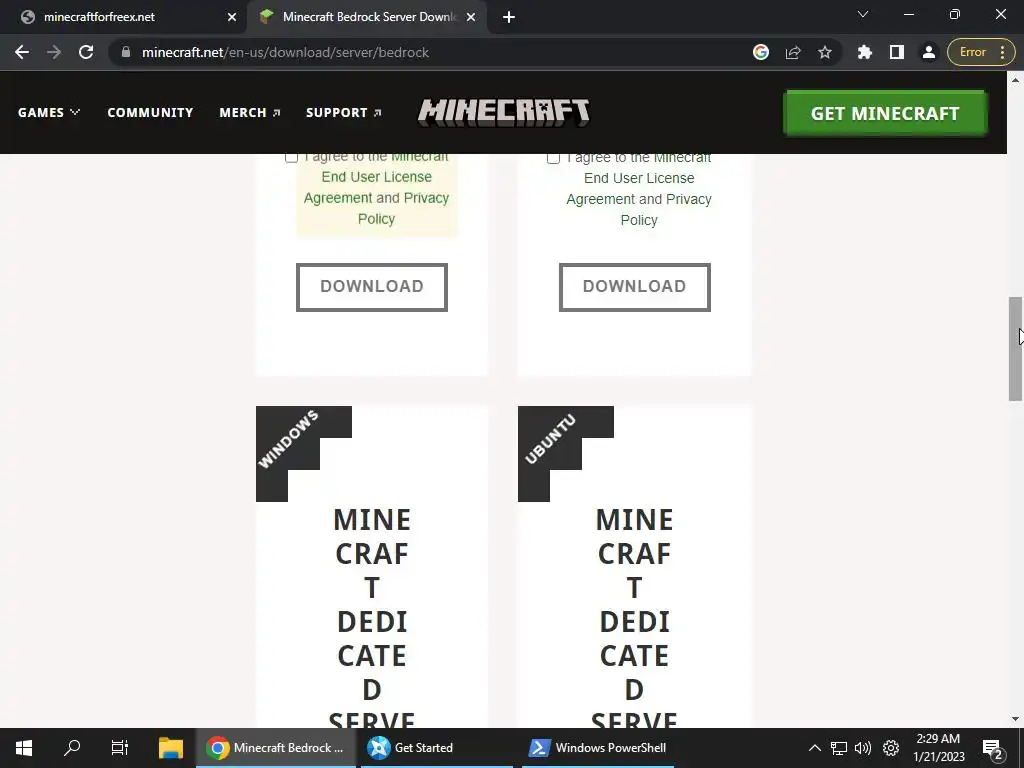Open the SUPPORT external link
Image resolution: width=1024 pixels, height=768 pixels.
(344, 112)
